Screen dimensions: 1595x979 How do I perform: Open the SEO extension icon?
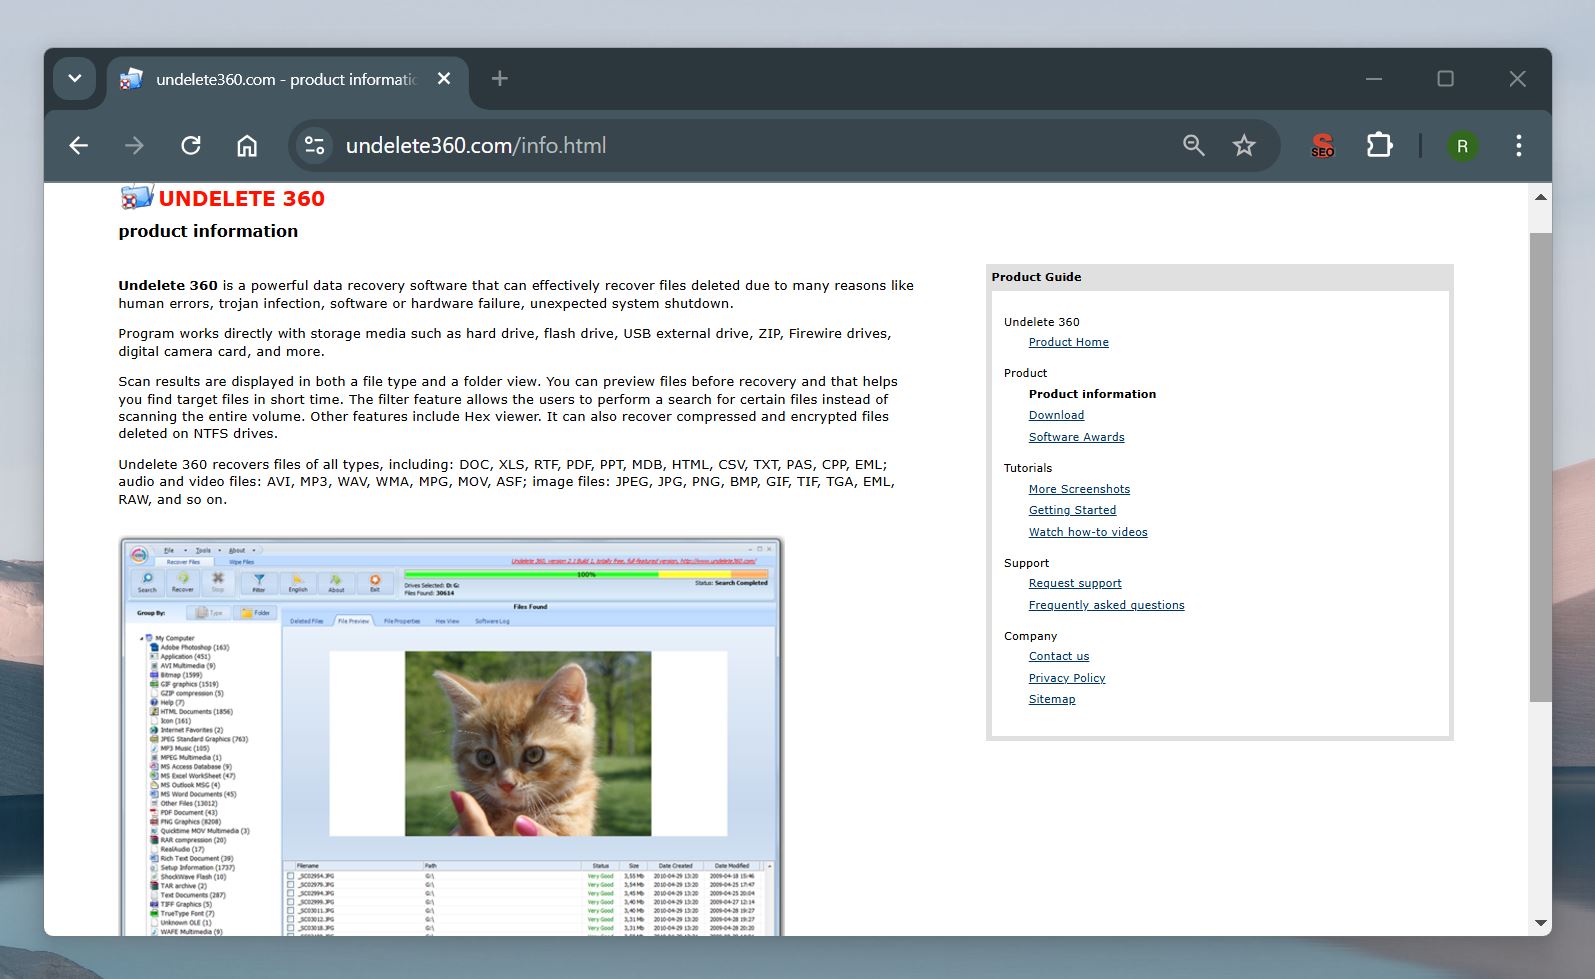[x=1322, y=146]
